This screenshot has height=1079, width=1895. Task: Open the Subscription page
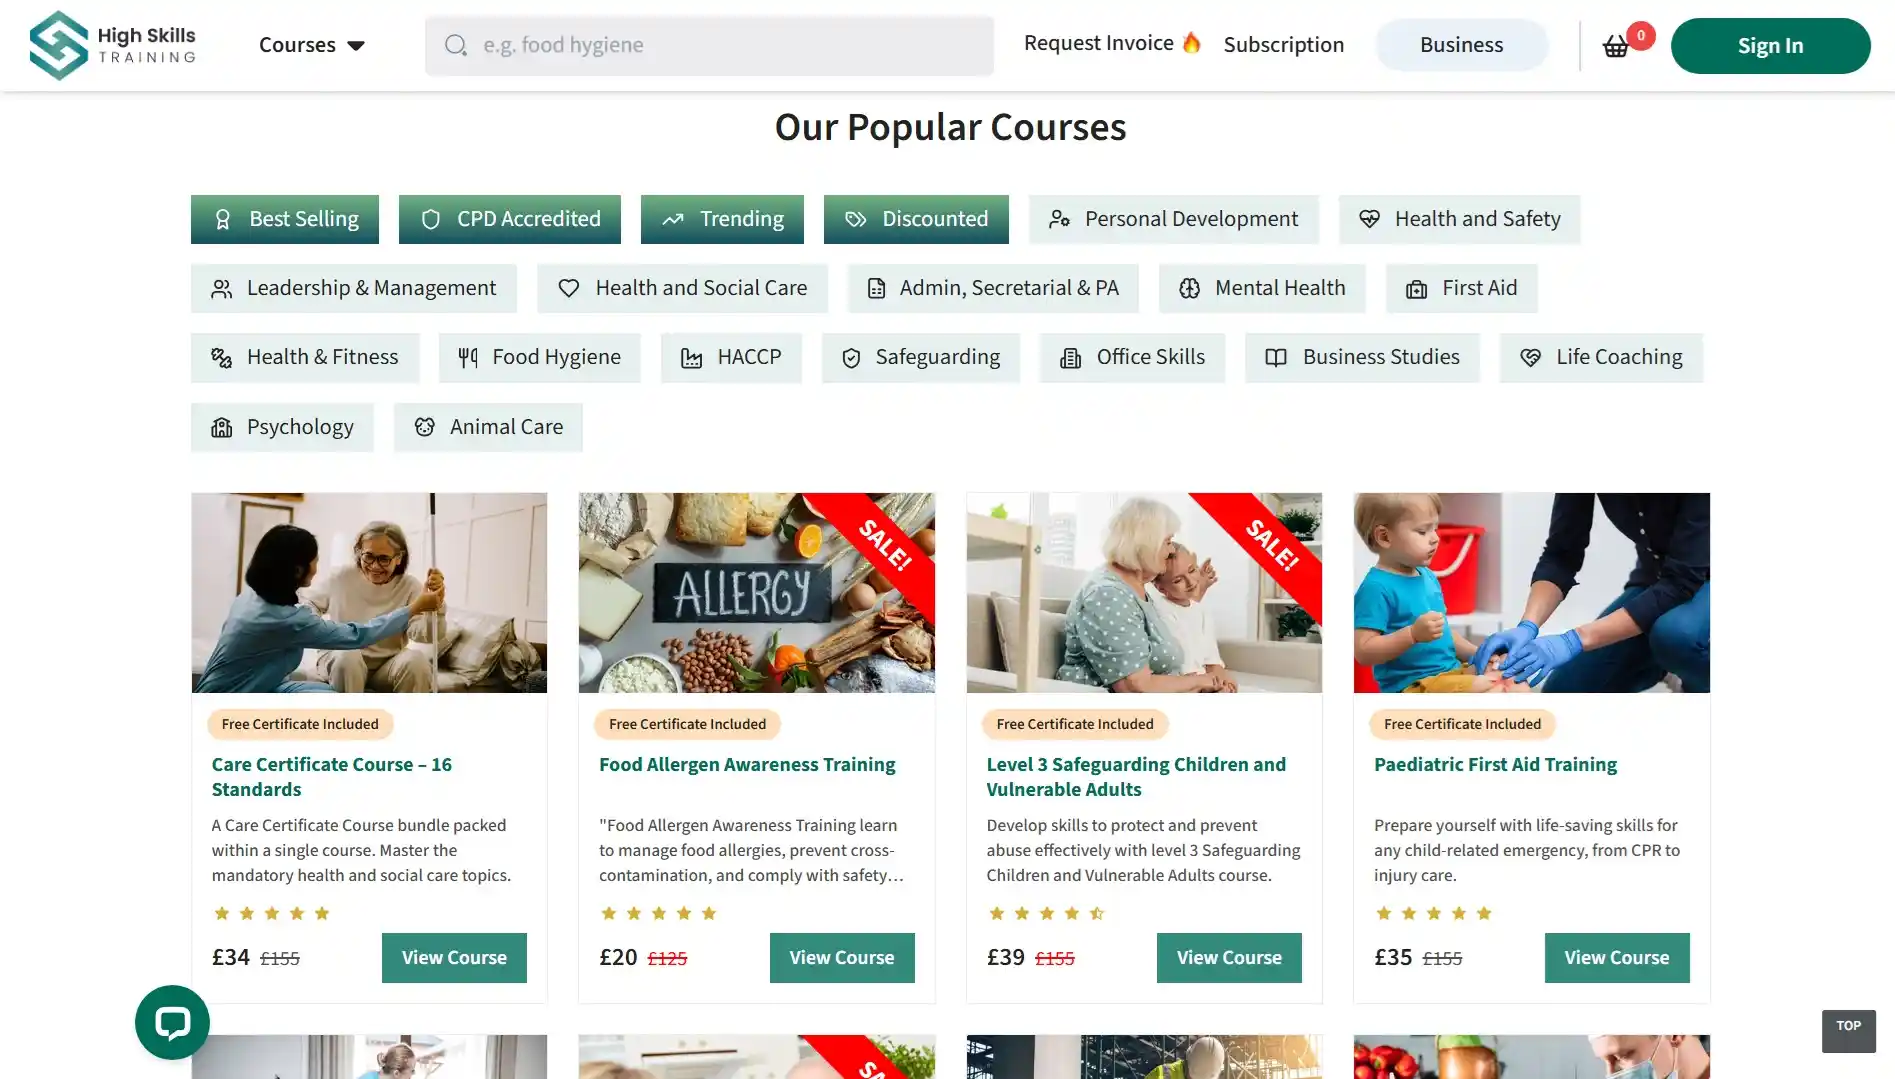pyautogui.click(x=1283, y=45)
